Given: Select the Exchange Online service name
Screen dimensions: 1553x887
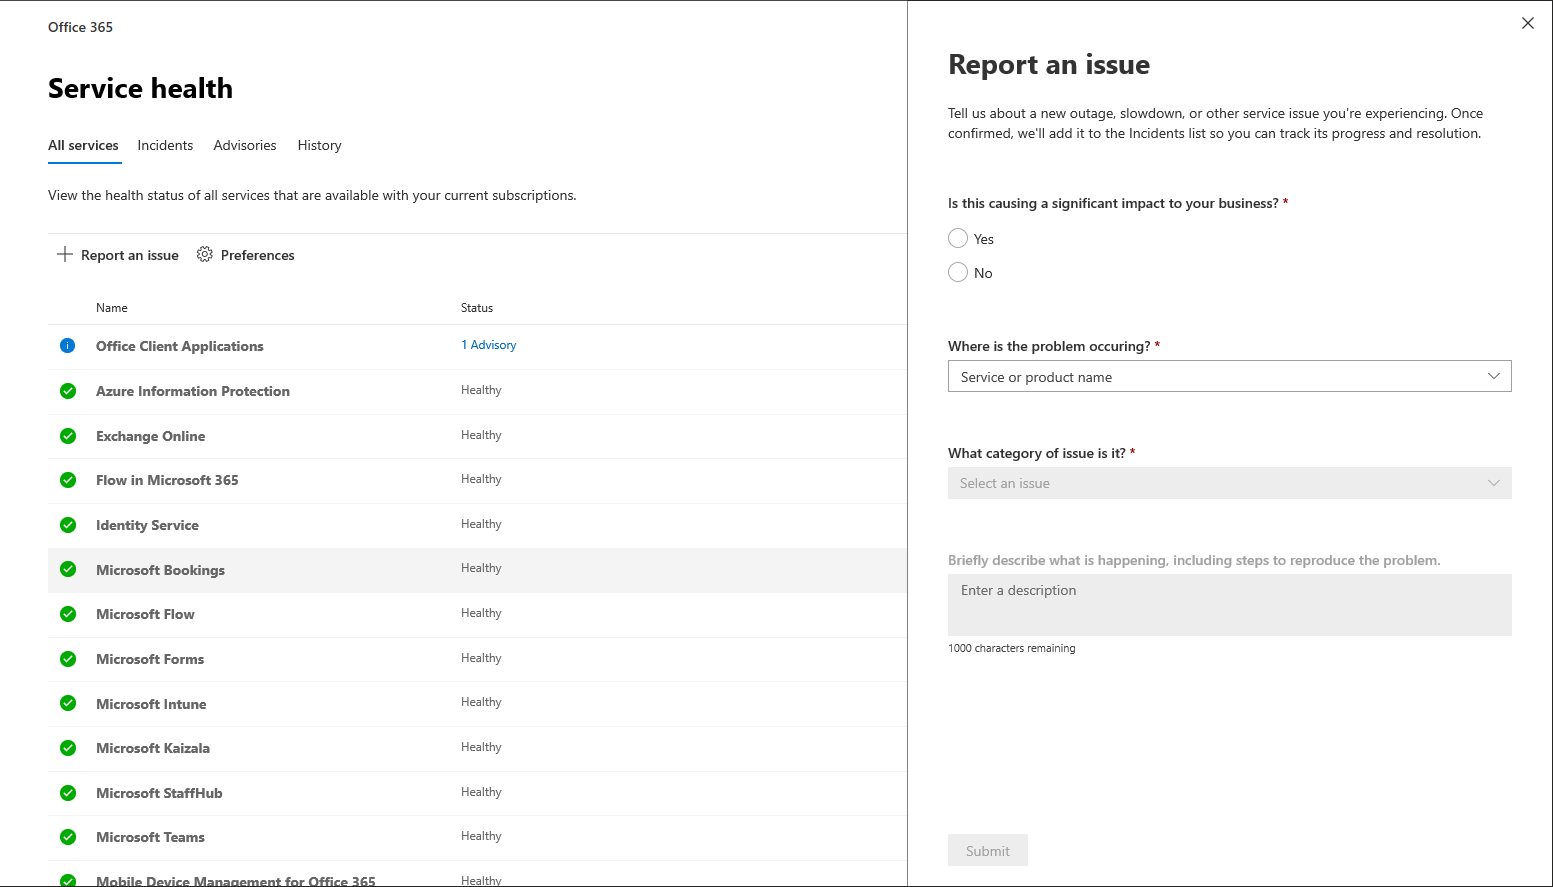Looking at the screenshot, I should pos(151,436).
